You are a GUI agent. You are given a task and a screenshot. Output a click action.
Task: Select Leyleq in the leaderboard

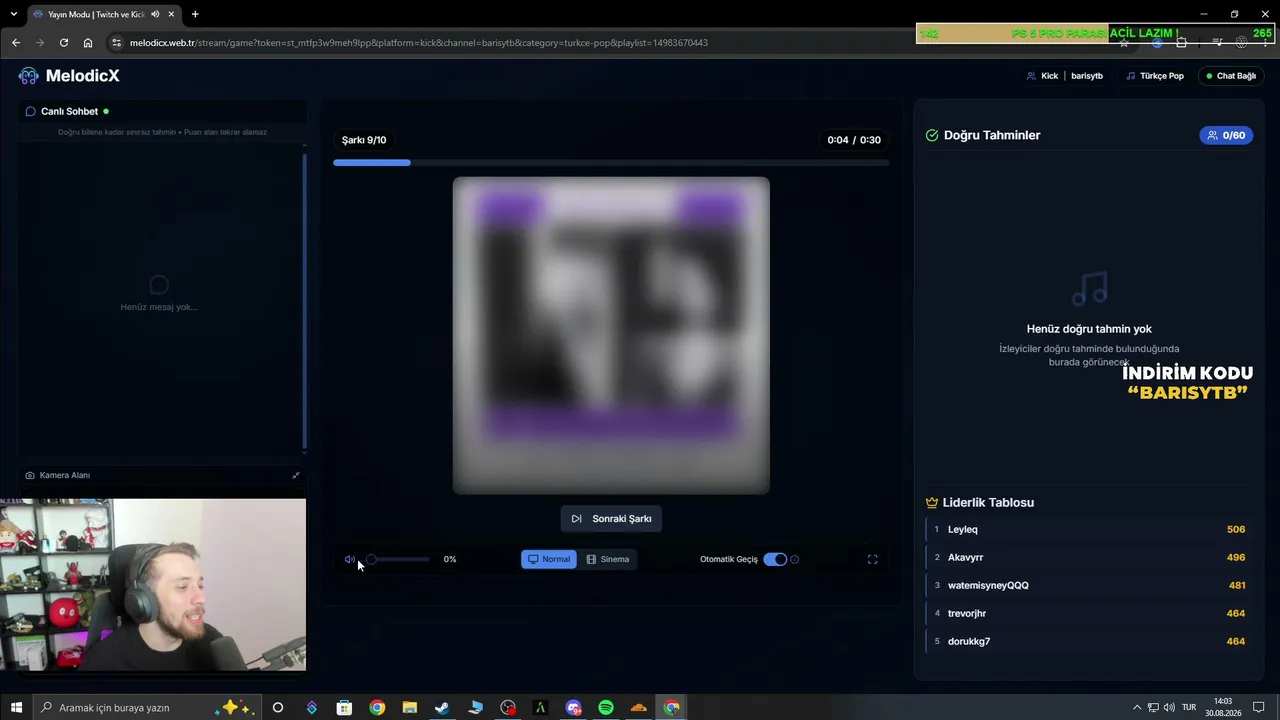pos(1089,530)
